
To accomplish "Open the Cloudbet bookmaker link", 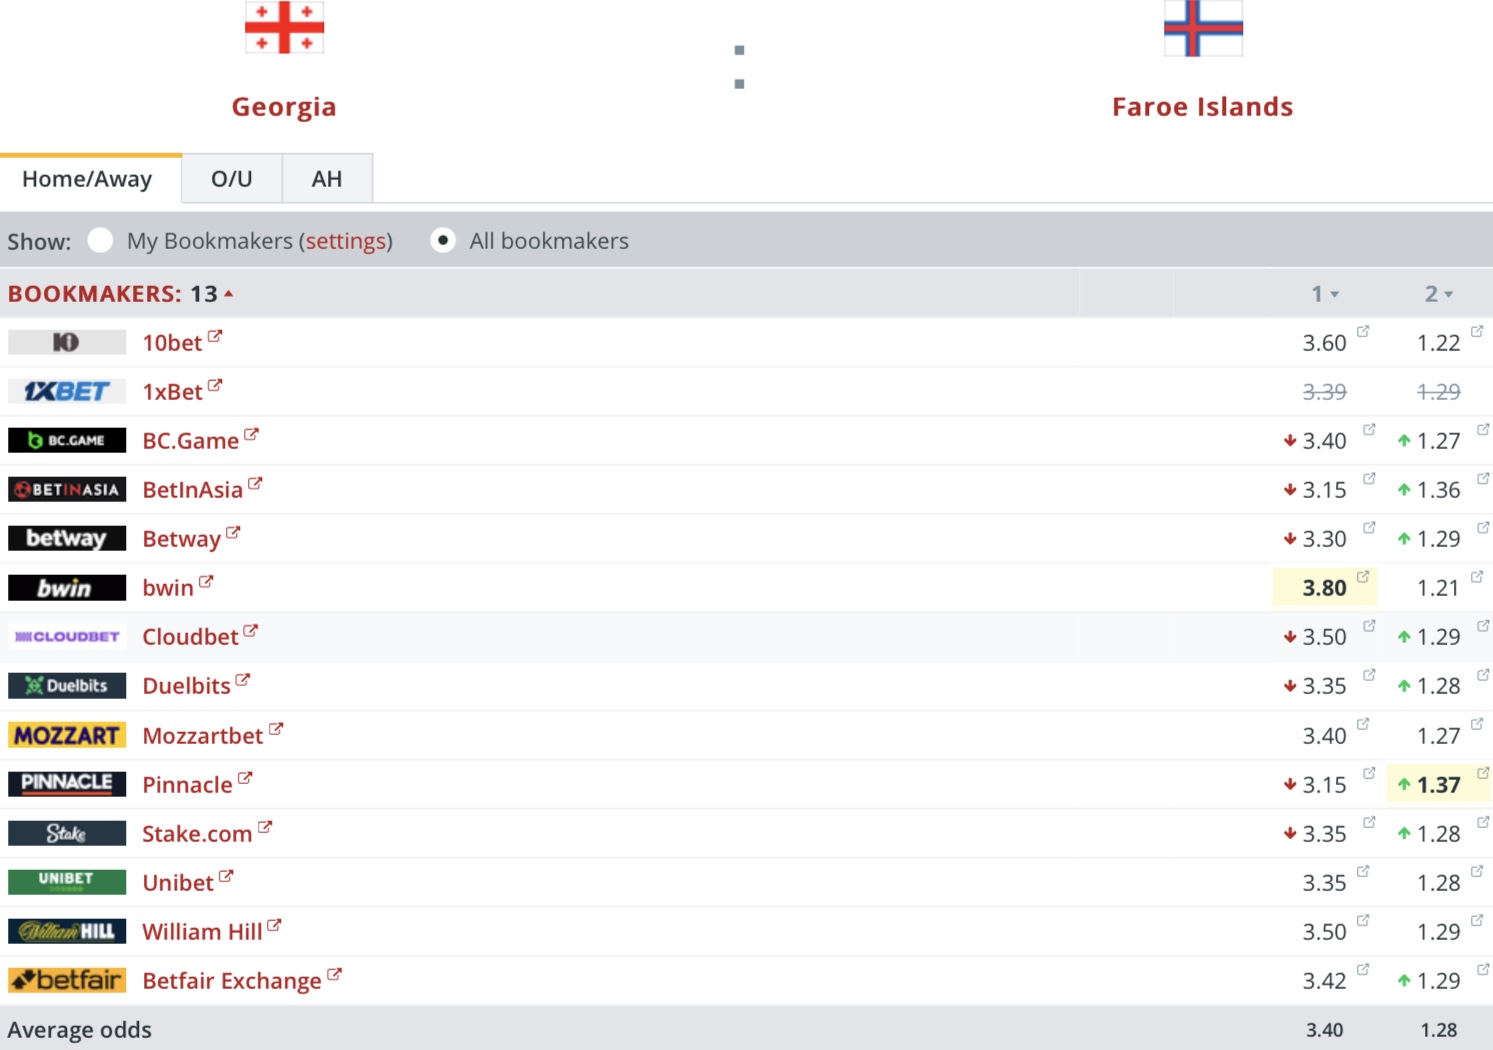I will tap(190, 637).
